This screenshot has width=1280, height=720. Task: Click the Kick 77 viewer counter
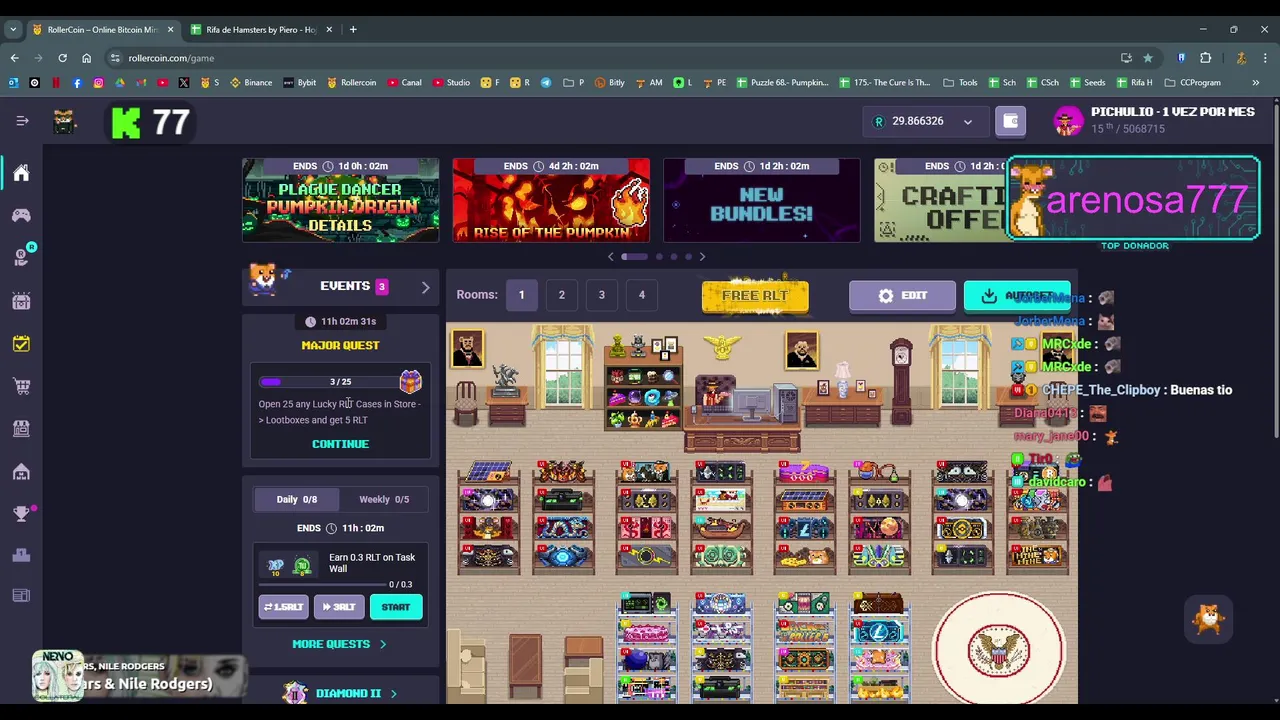coord(151,123)
